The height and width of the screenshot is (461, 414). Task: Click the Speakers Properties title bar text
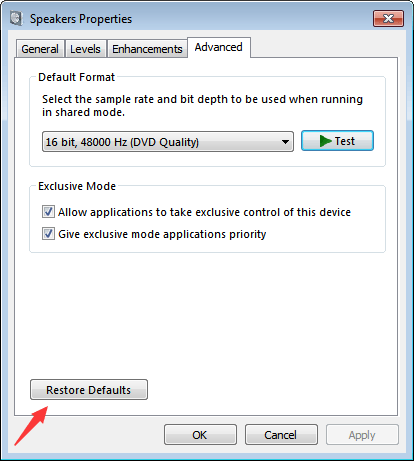(x=81, y=19)
